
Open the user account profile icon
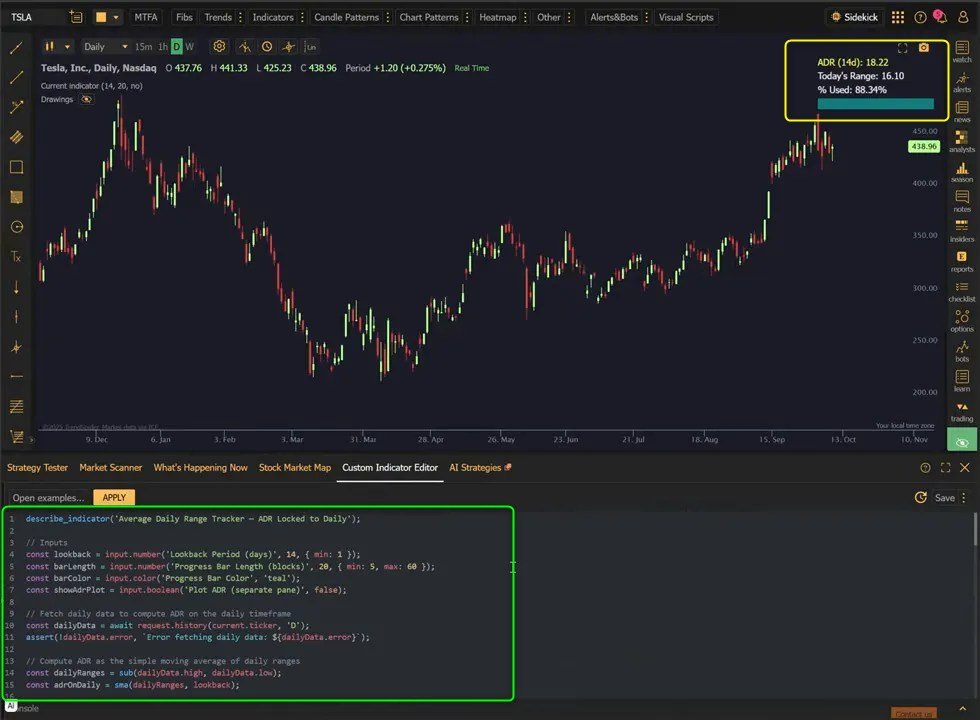[963, 18]
